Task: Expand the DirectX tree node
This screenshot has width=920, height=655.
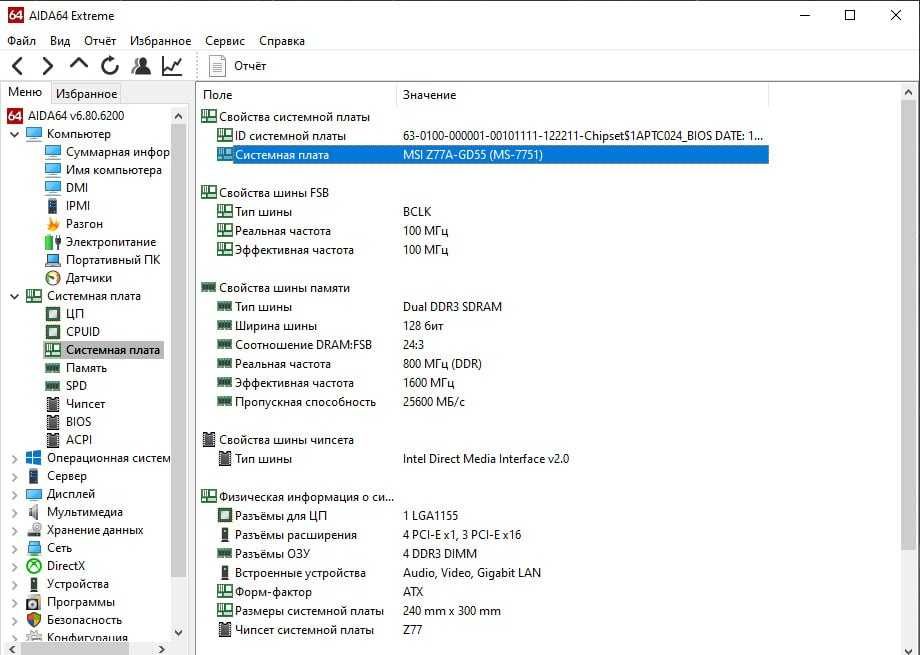Action: click(15, 566)
